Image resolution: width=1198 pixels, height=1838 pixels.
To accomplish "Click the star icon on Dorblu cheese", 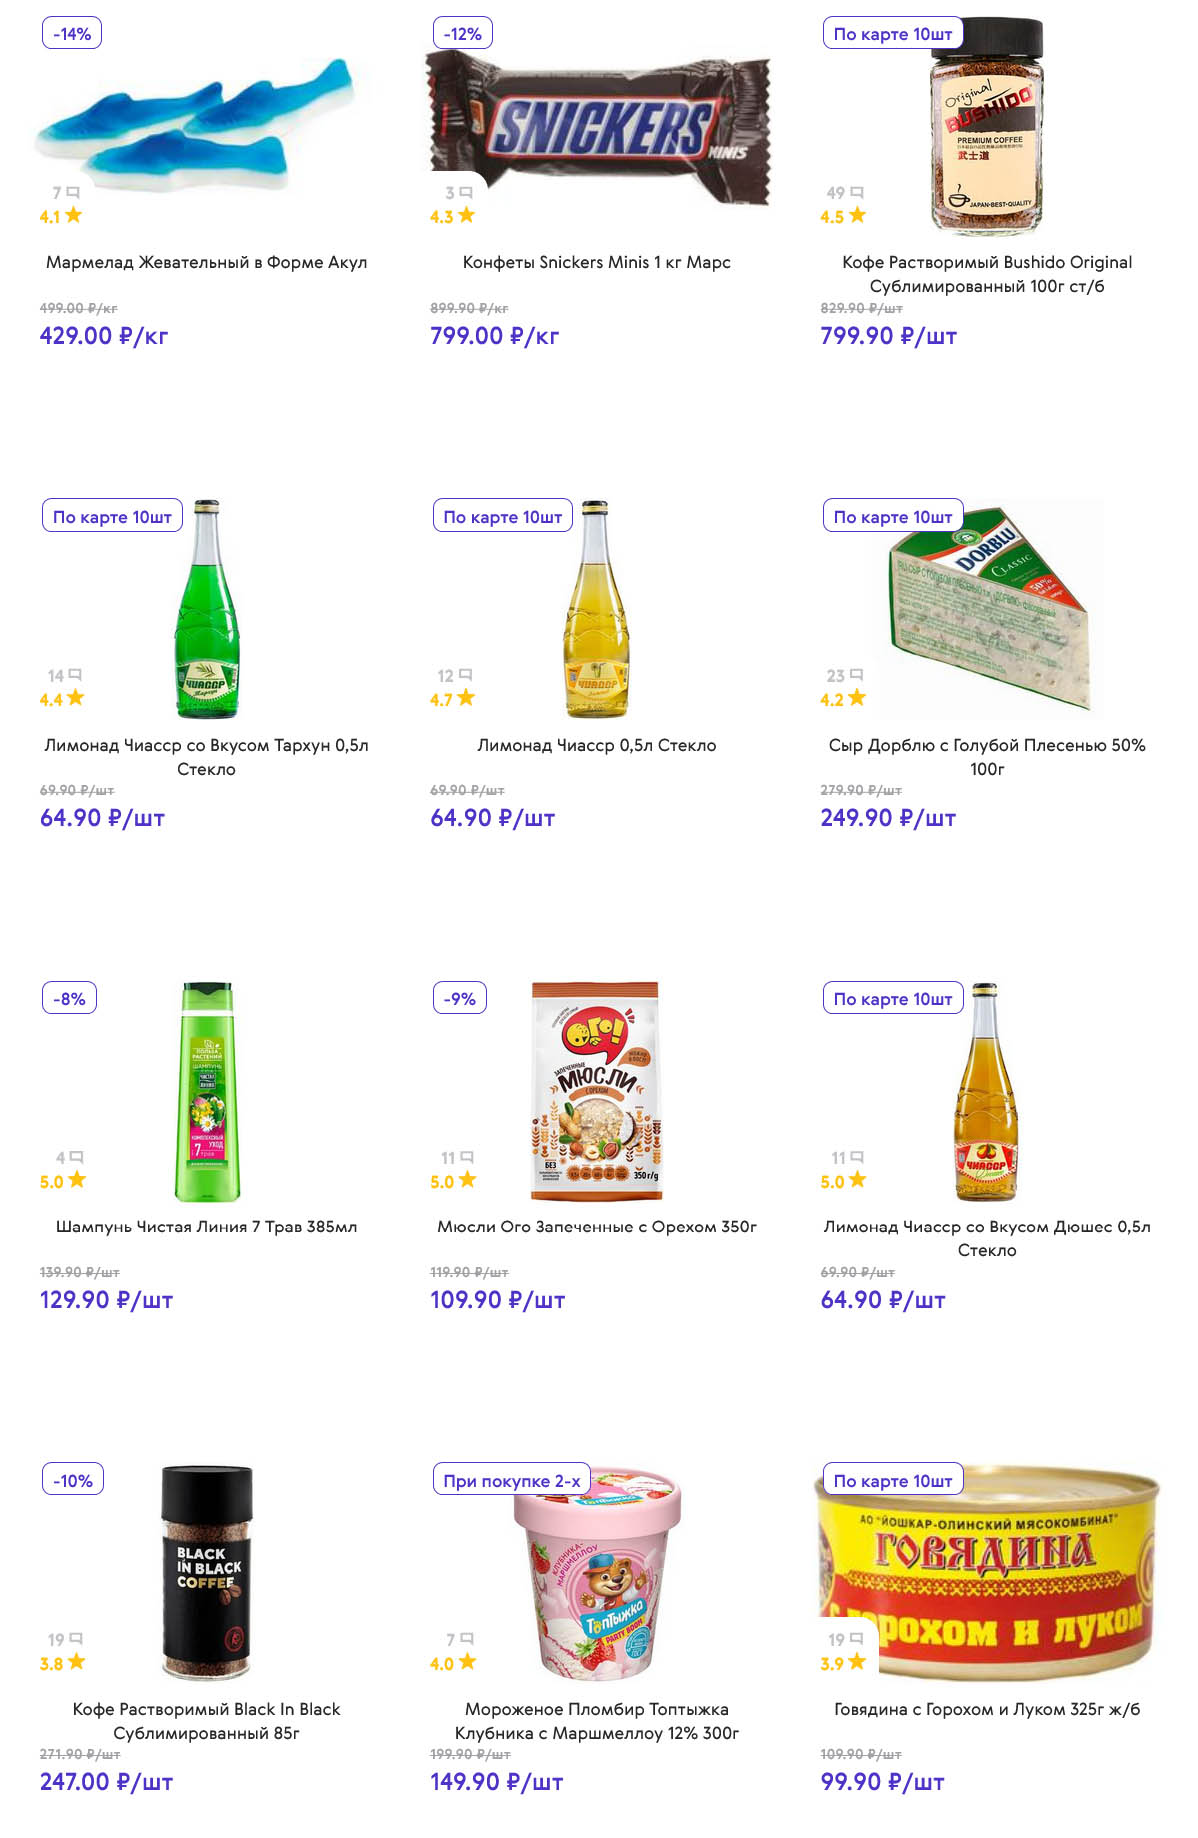I will coord(856,698).
